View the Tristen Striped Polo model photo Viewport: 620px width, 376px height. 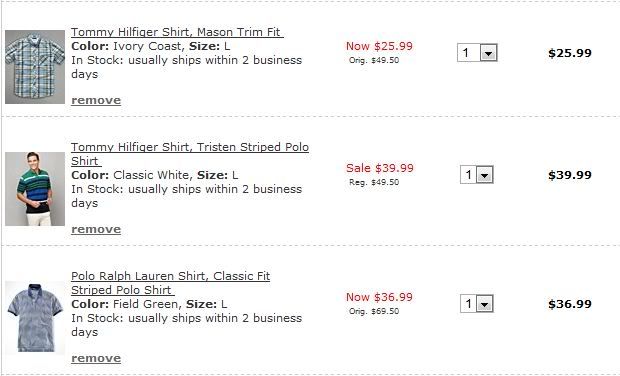35,189
